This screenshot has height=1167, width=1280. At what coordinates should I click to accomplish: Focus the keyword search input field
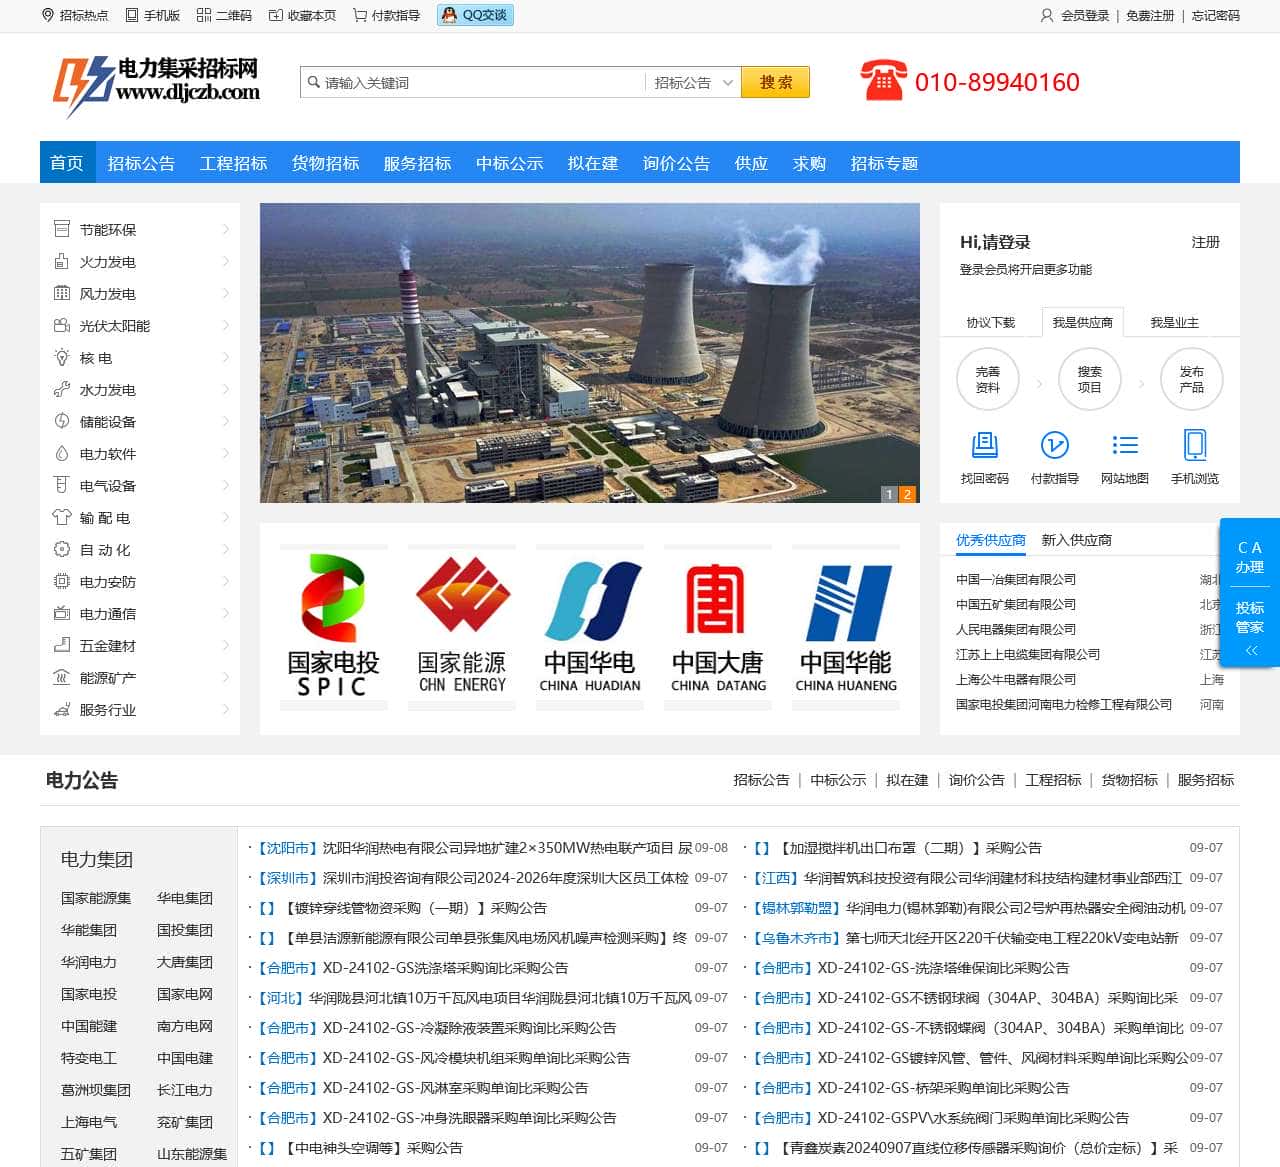[x=473, y=82]
